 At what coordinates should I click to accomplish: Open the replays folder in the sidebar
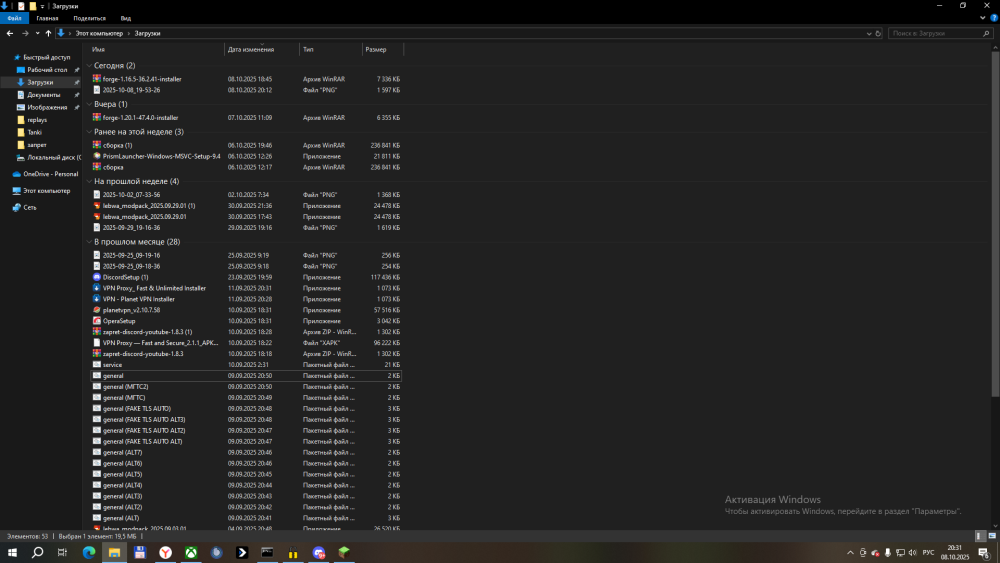tap(37, 119)
